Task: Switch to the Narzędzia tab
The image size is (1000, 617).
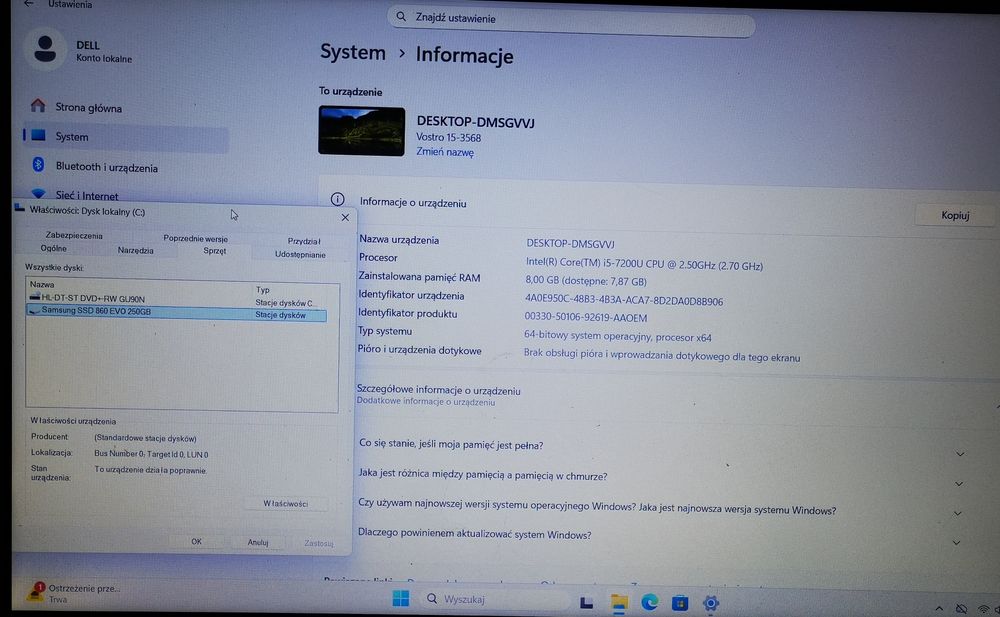Action: [x=135, y=250]
